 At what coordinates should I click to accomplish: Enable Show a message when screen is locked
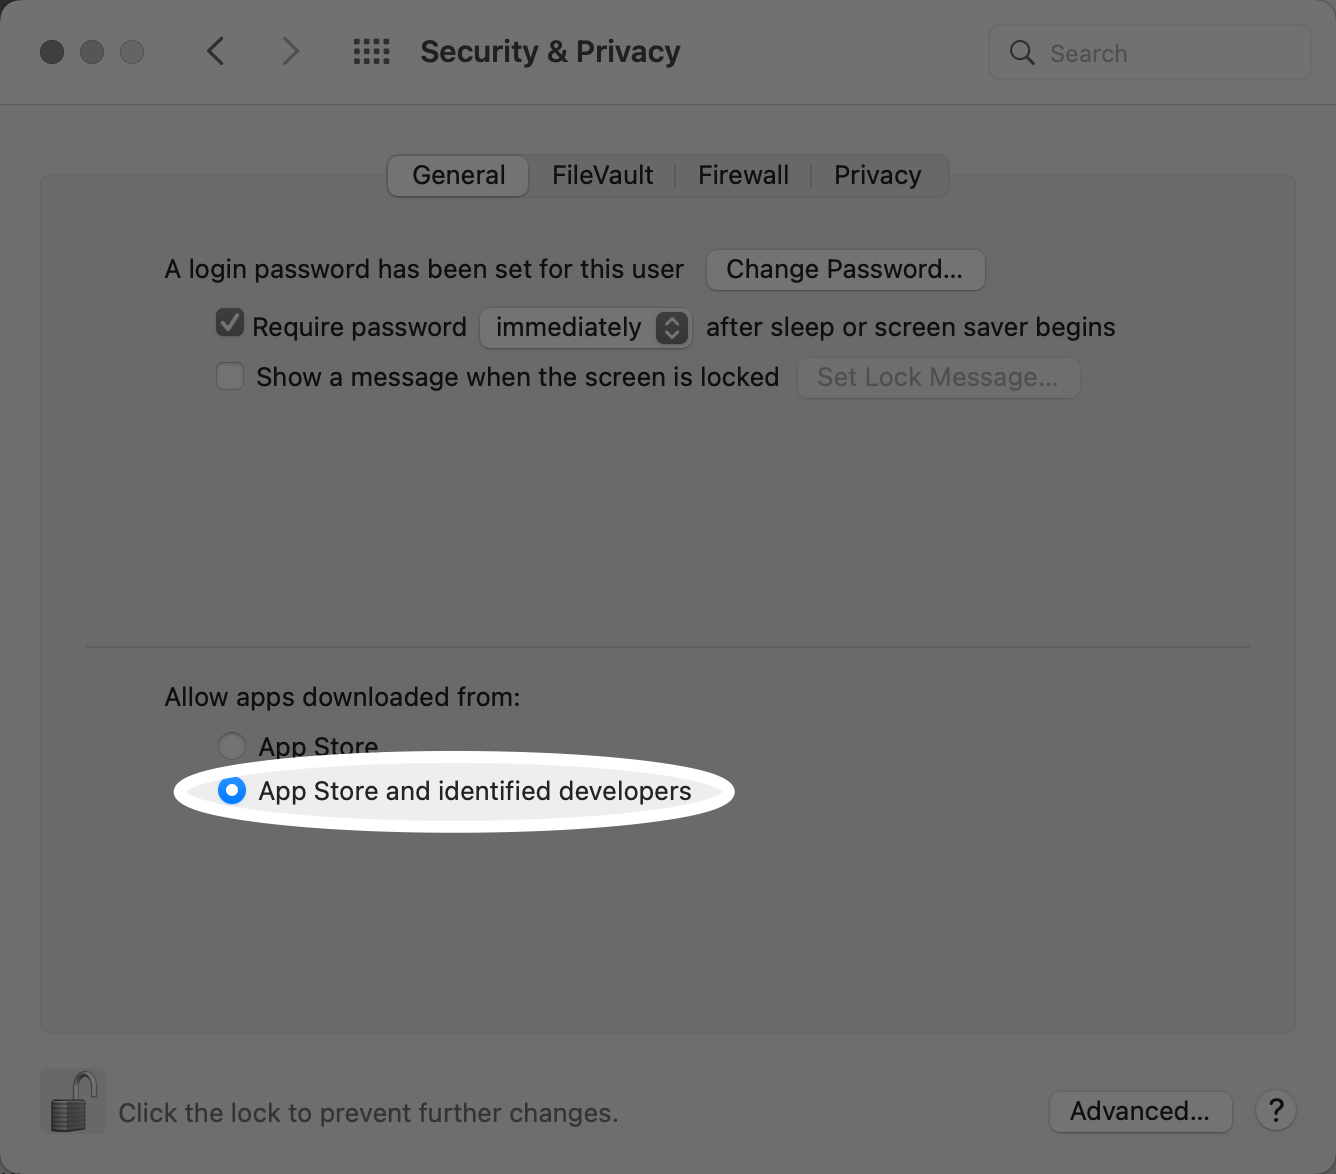(x=229, y=376)
